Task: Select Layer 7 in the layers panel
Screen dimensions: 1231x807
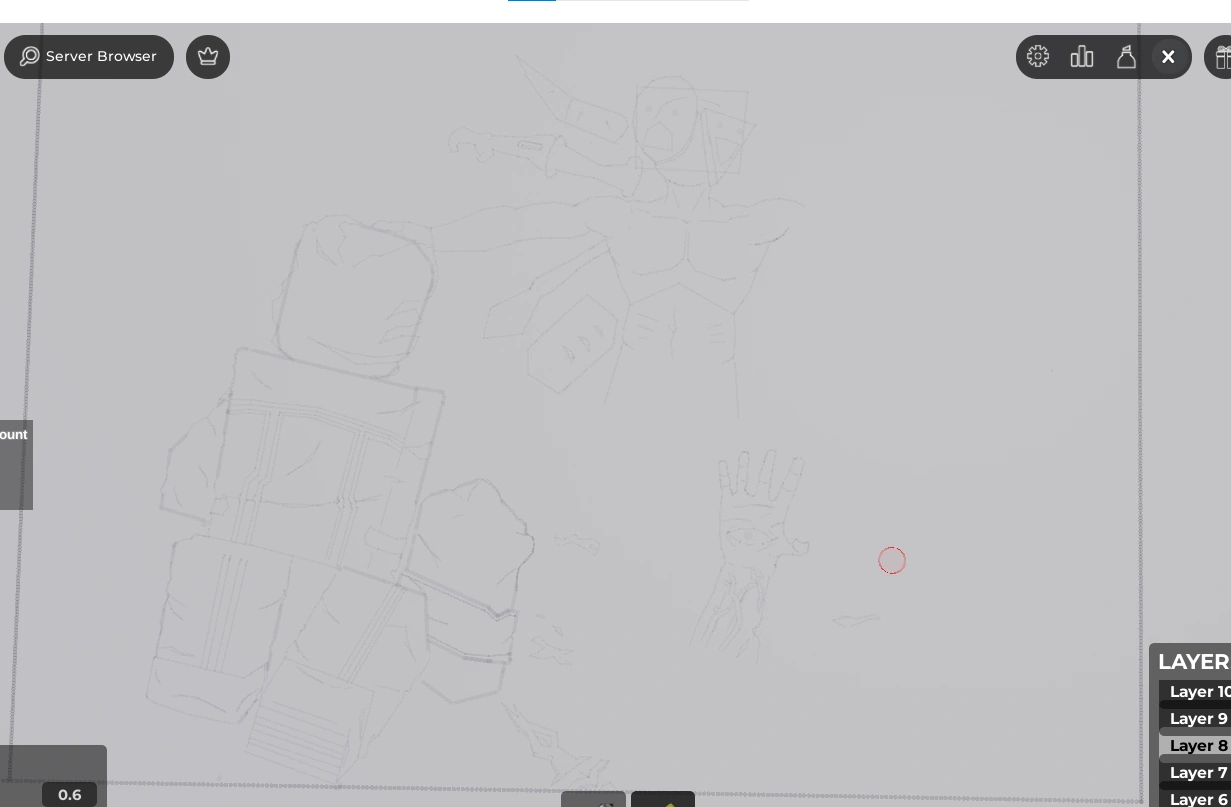Action: (1197, 772)
